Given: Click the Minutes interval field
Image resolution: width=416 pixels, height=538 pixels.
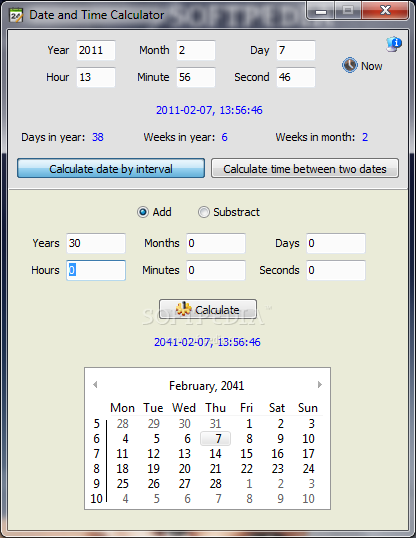Looking at the screenshot, I should (216, 270).
